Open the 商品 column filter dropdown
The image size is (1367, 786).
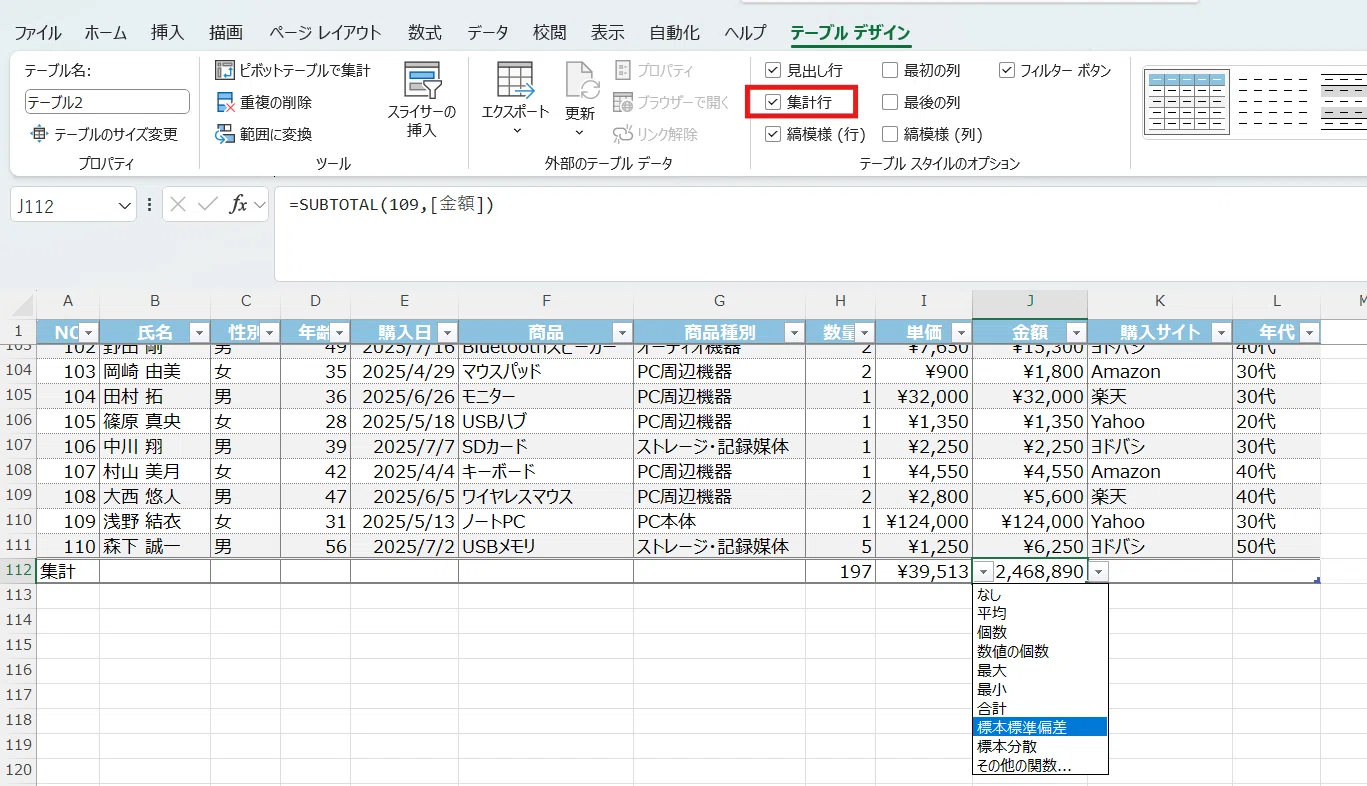tap(621, 333)
